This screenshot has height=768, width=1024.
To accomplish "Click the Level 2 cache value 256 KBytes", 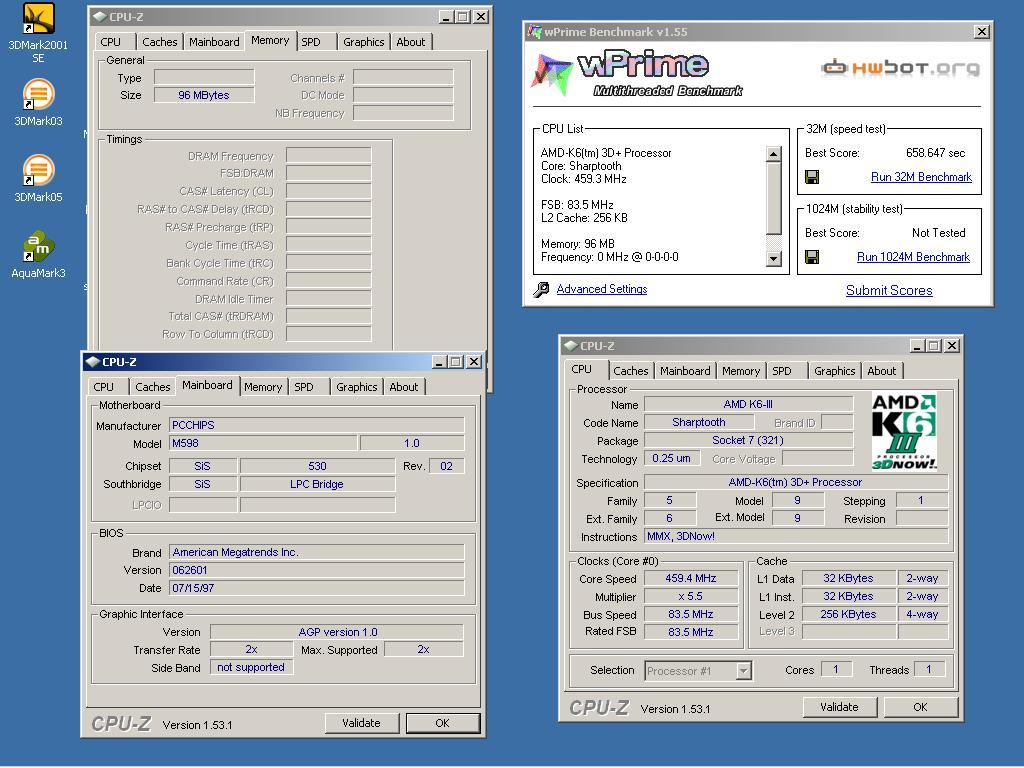I will click(x=848, y=615).
